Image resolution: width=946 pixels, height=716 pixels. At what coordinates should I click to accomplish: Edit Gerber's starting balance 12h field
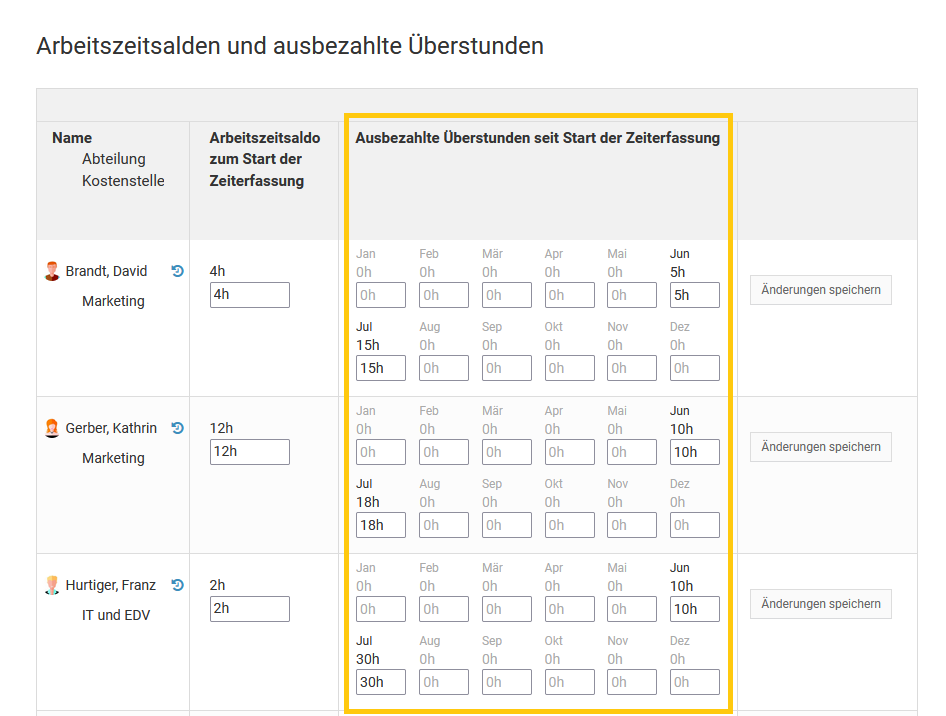[x=249, y=452]
